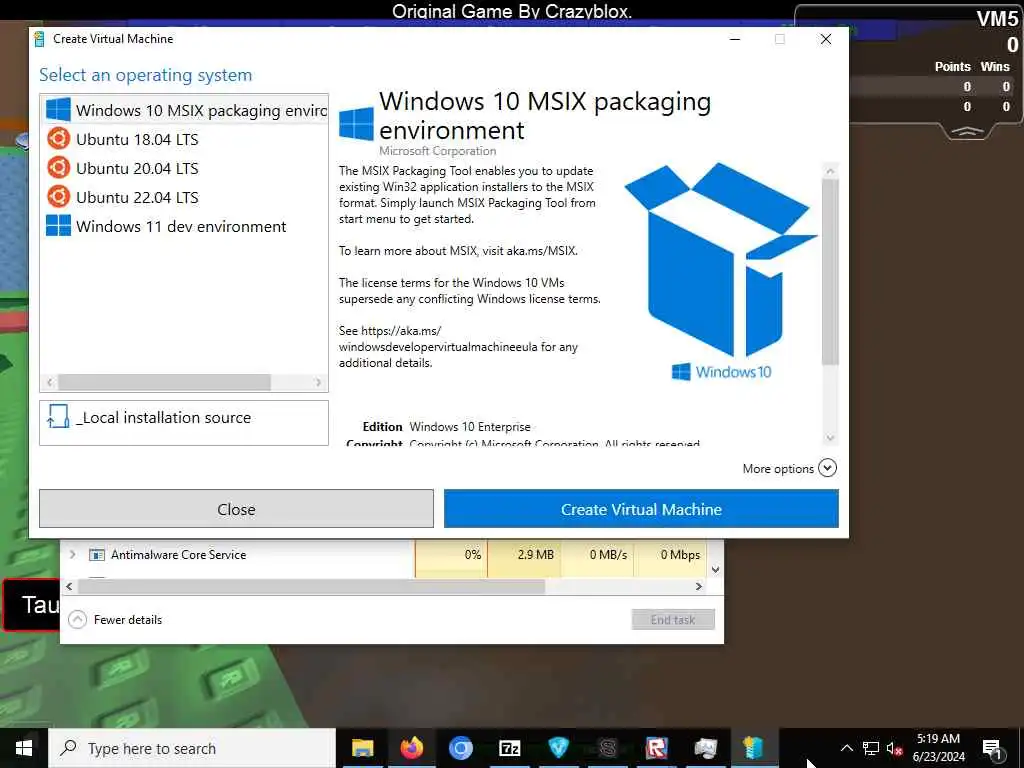The width and height of the screenshot is (1024, 768).
Task: Pick Ubuntu 22.04 LTS in the OS list
Action: pyautogui.click(x=184, y=197)
